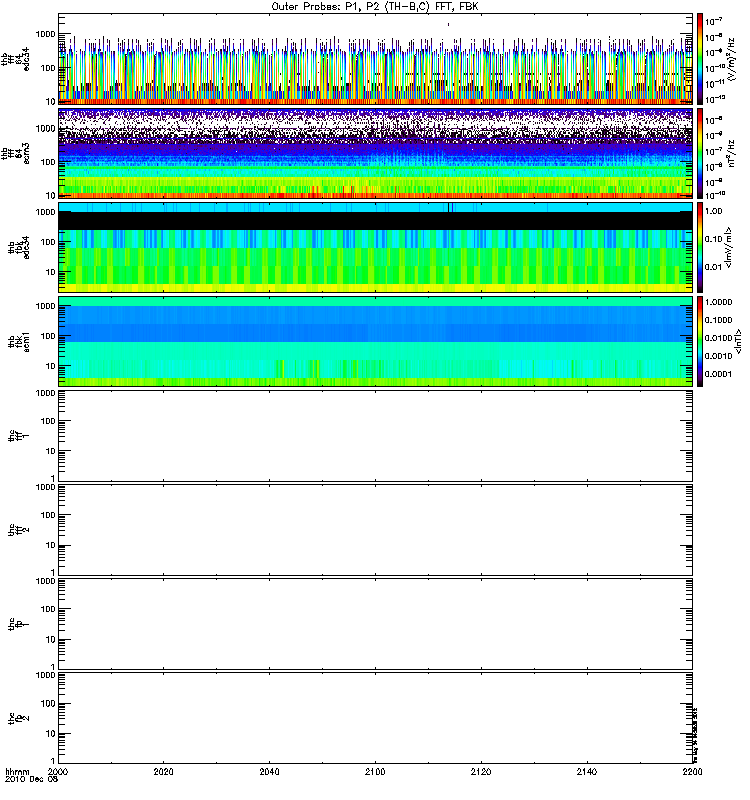The height and width of the screenshot is (800, 750).
Task: Click the 2100 time axis label
Action: pyautogui.click(x=375, y=771)
